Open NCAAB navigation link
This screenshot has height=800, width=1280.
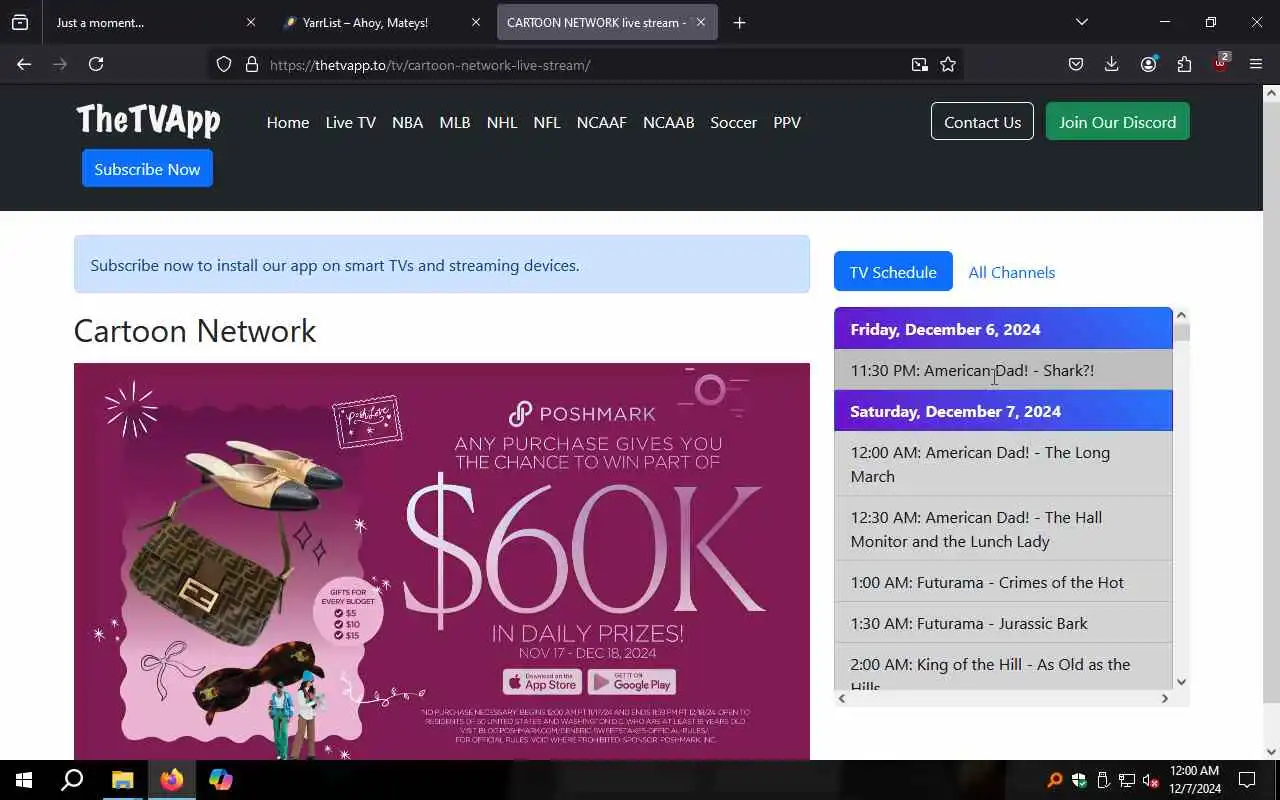tap(669, 122)
